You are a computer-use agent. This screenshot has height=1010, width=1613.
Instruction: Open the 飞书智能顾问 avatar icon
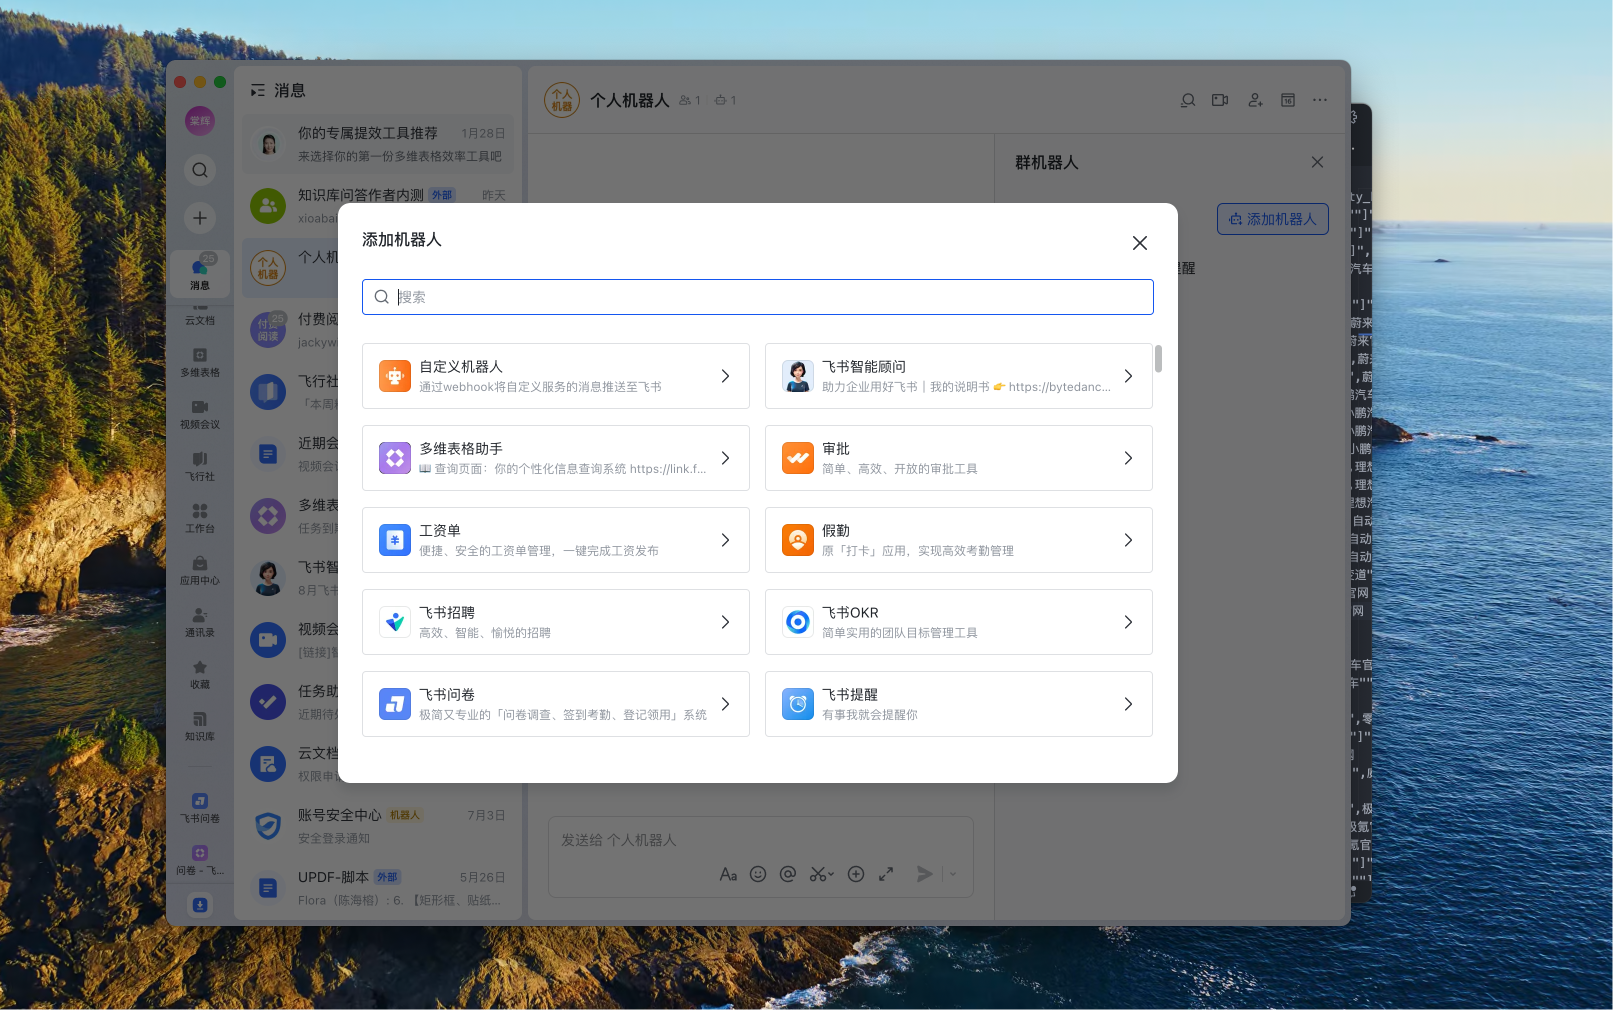(x=798, y=376)
